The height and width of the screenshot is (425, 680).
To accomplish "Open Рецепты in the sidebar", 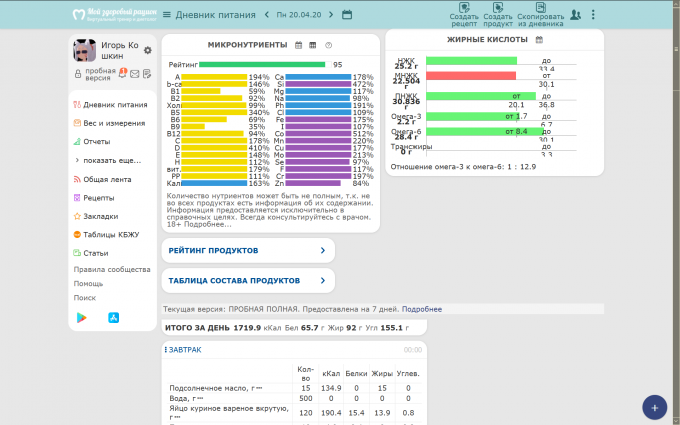I will click(98, 198).
